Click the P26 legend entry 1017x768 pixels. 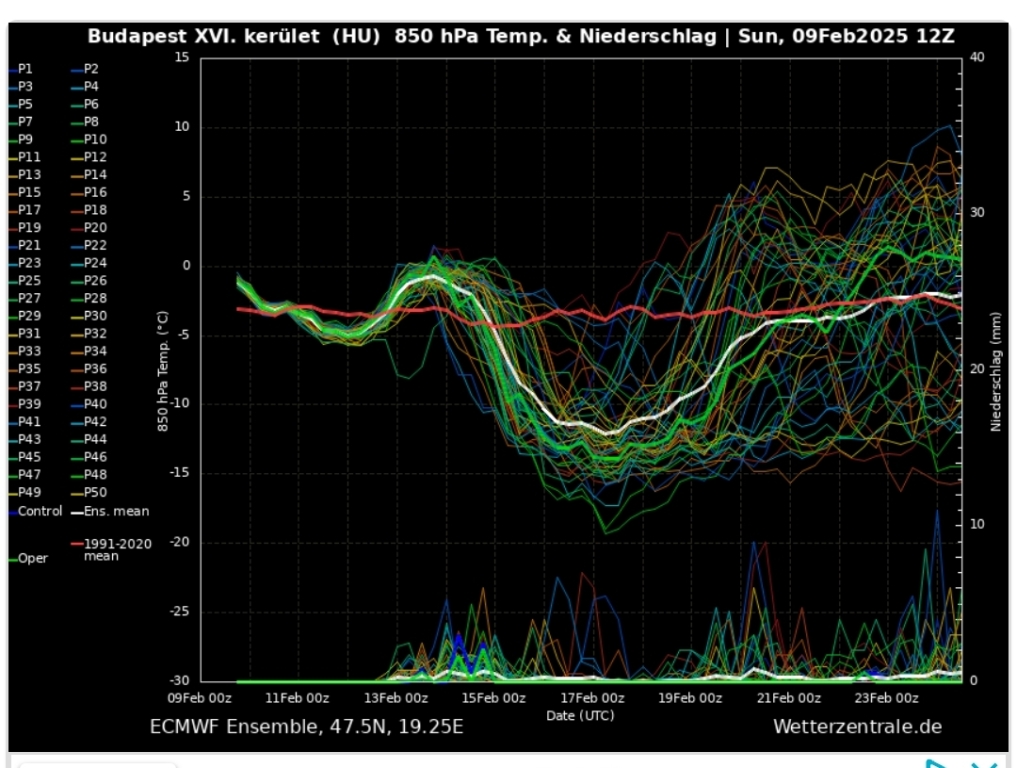[x=95, y=281]
